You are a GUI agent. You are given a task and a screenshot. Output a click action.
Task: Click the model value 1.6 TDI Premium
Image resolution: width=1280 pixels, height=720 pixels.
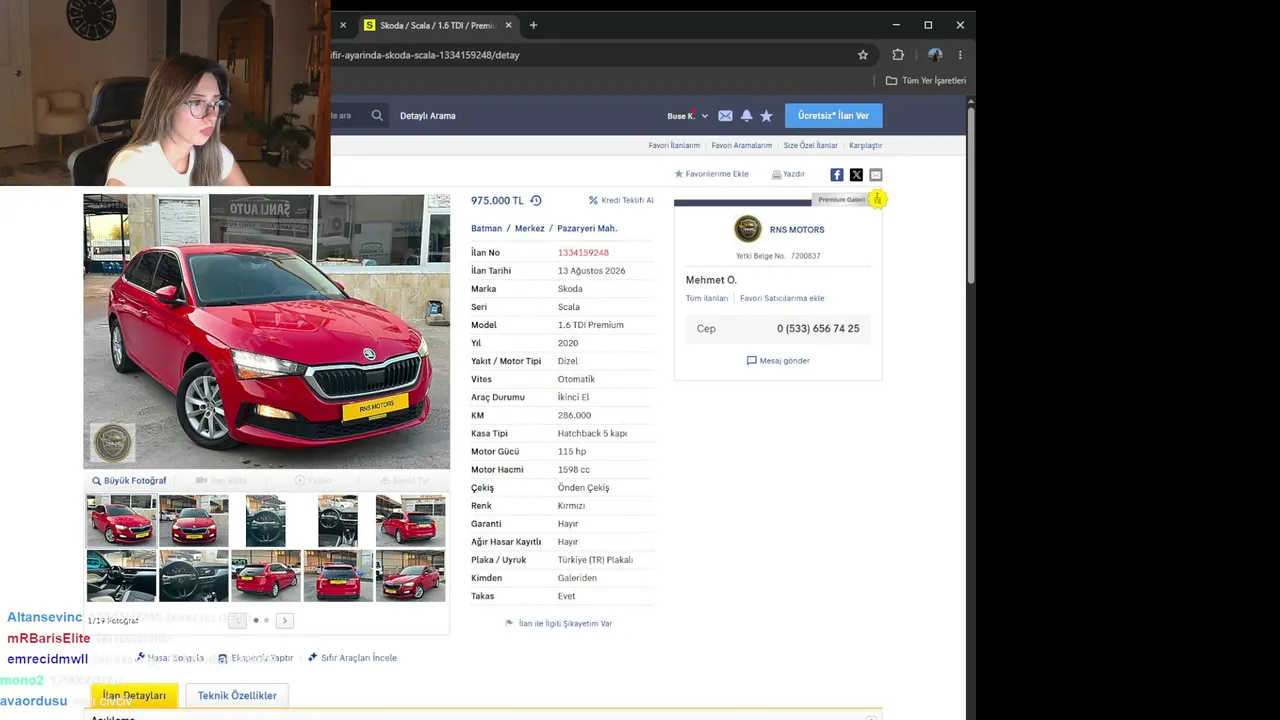coord(590,325)
